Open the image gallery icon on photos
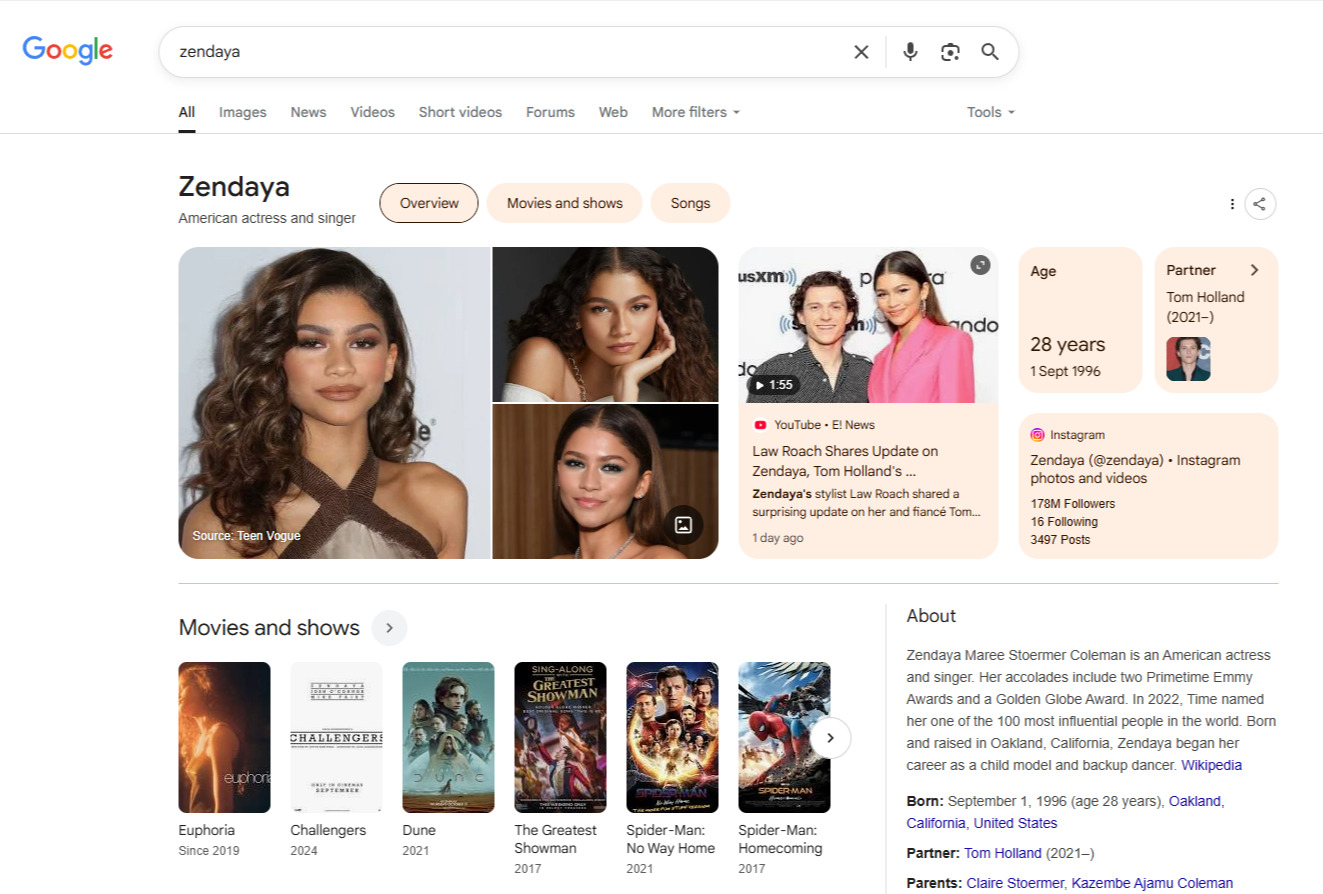The image size is (1323, 894). 684,525
